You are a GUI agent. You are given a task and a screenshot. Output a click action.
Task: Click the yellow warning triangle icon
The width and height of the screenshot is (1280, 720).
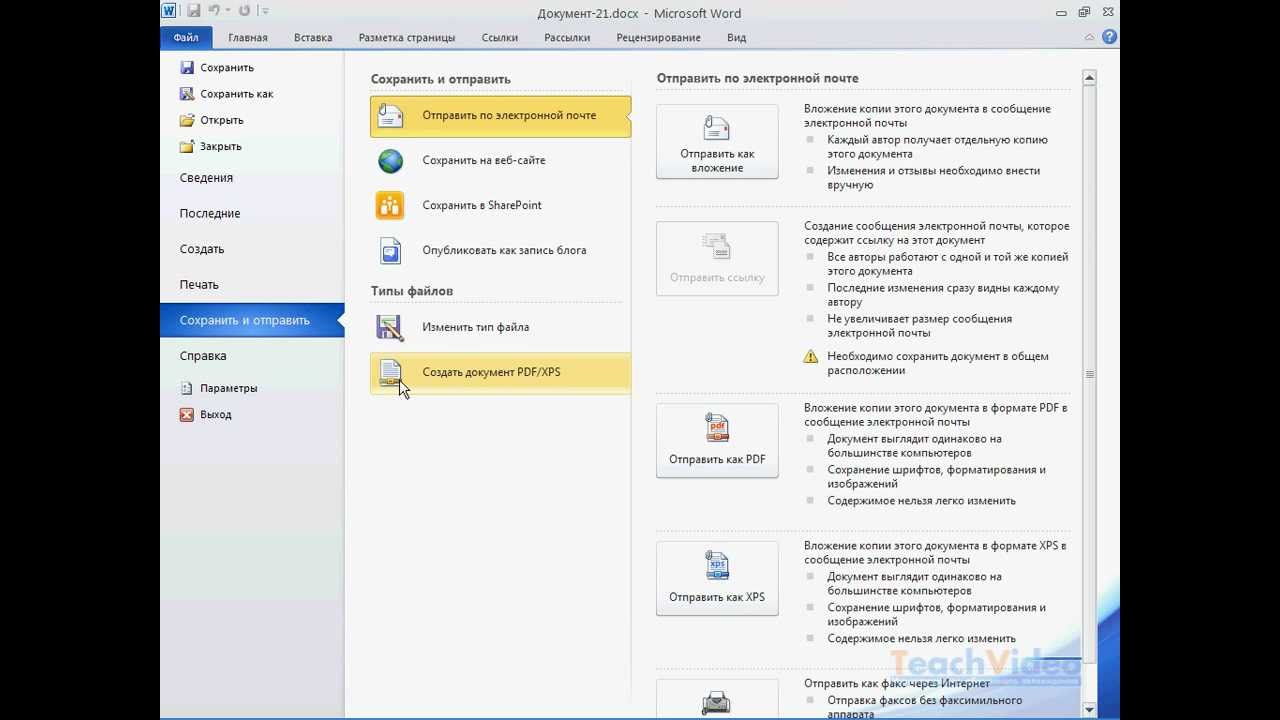(811, 356)
